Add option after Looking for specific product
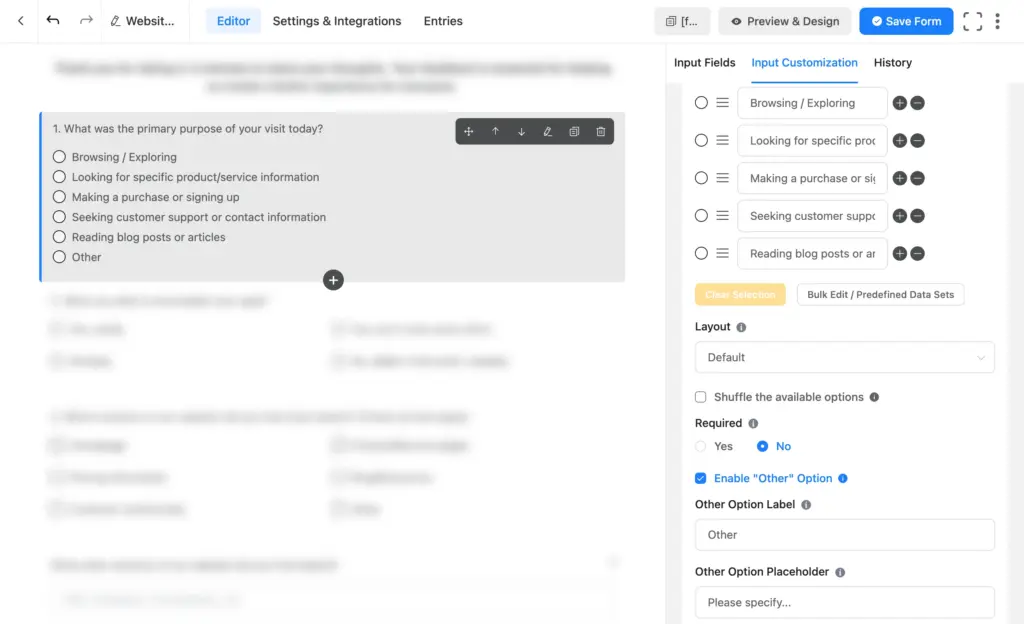 tap(899, 140)
